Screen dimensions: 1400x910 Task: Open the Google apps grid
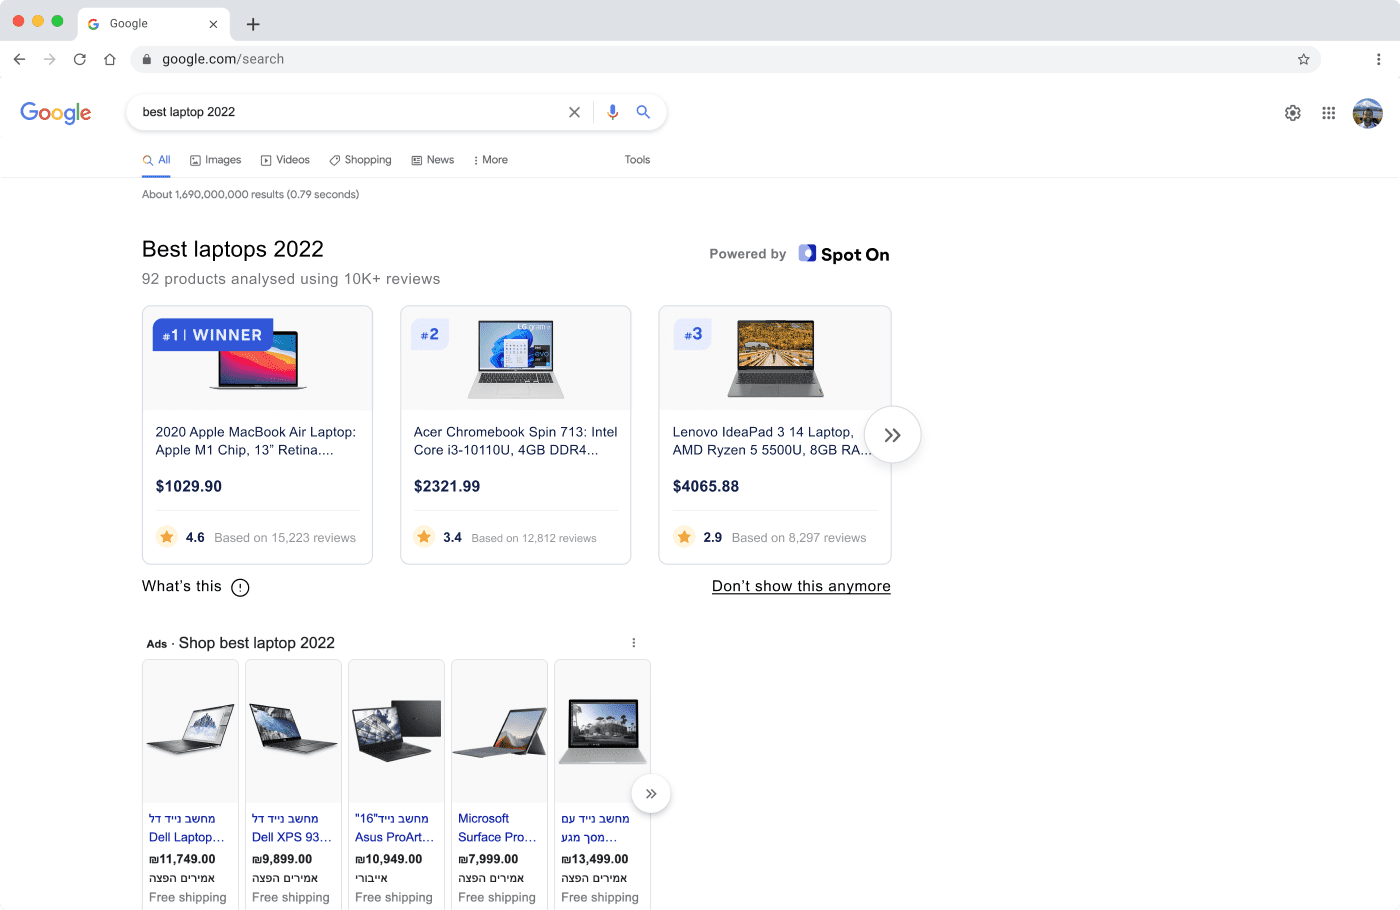pyautogui.click(x=1328, y=113)
